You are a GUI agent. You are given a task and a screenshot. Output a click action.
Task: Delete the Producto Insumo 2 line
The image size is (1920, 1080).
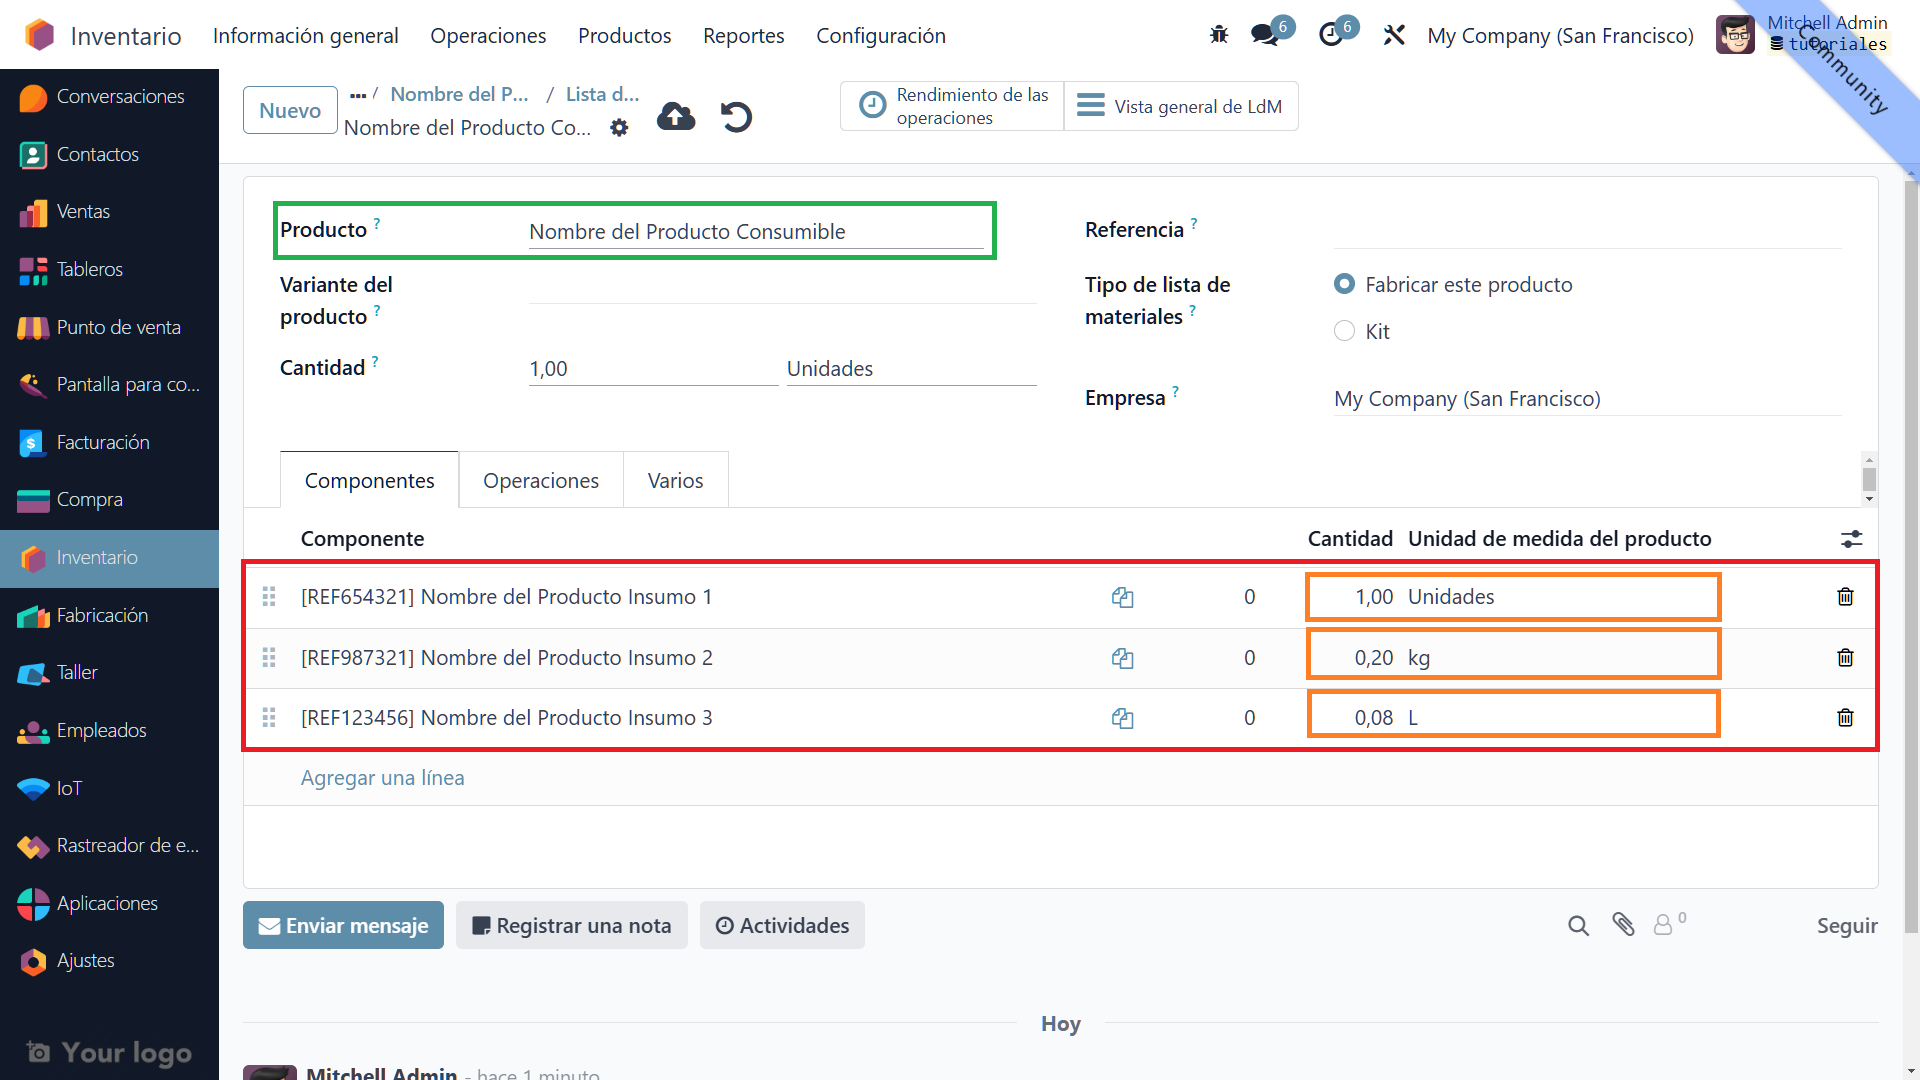1845,658
